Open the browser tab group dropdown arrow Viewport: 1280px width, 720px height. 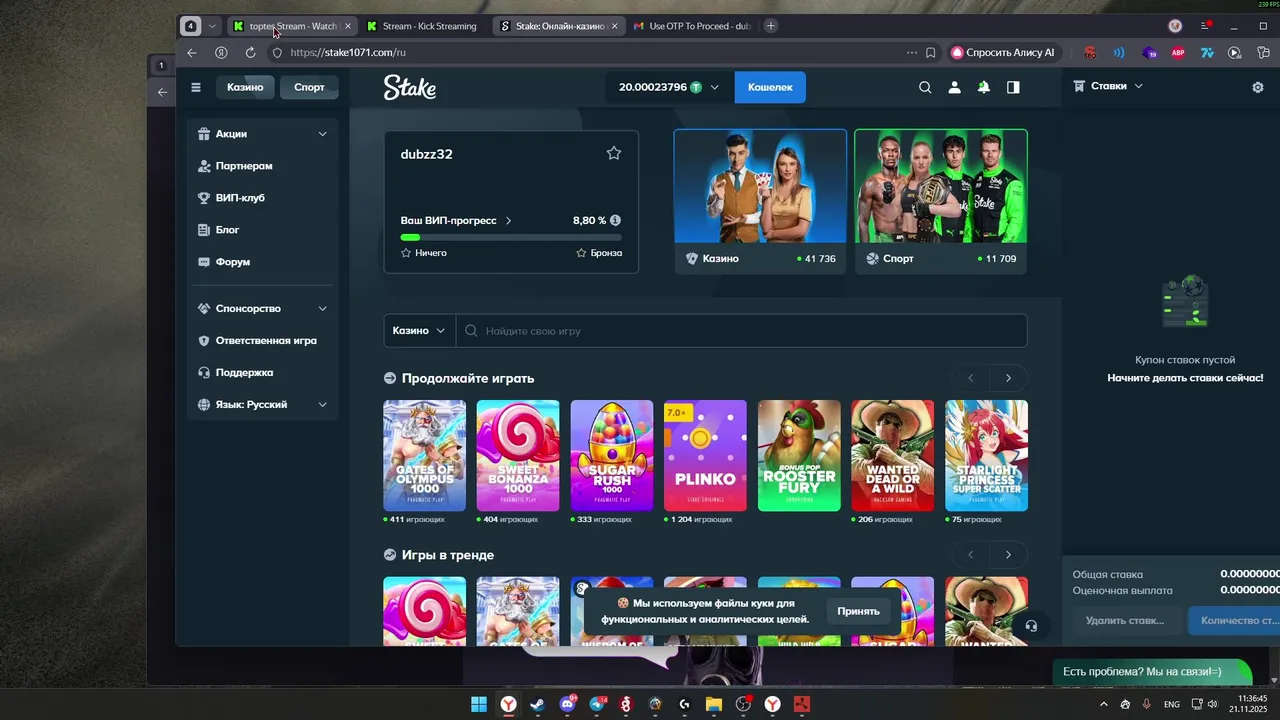212,26
